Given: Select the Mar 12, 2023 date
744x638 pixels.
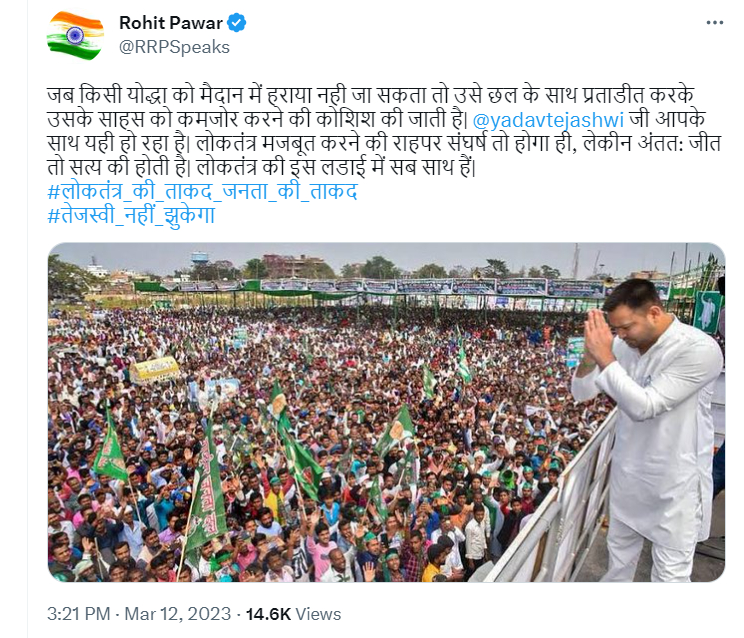Looking at the screenshot, I should [177, 614].
